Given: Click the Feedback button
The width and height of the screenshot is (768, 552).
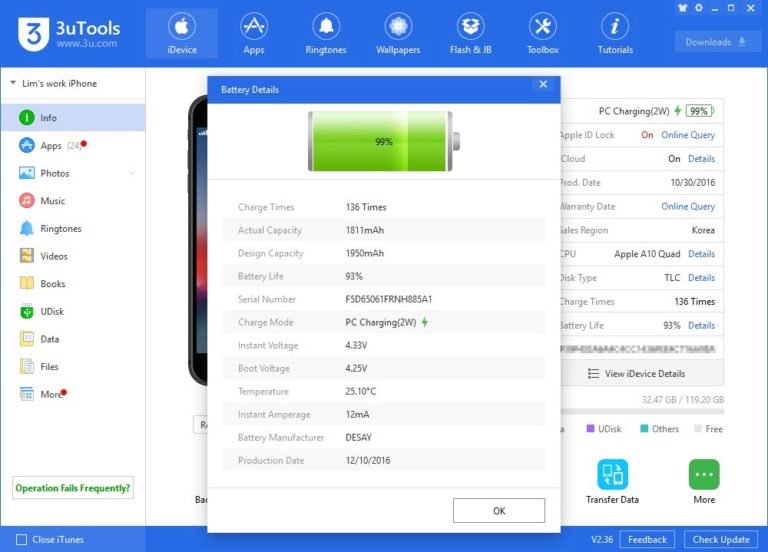Looking at the screenshot, I should click(x=647, y=539).
